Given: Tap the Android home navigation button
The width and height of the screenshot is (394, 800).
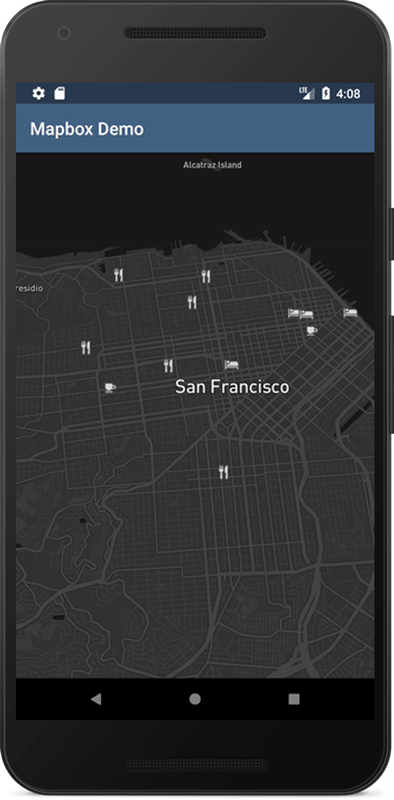Looking at the screenshot, I should pyautogui.click(x=195, y=699).
